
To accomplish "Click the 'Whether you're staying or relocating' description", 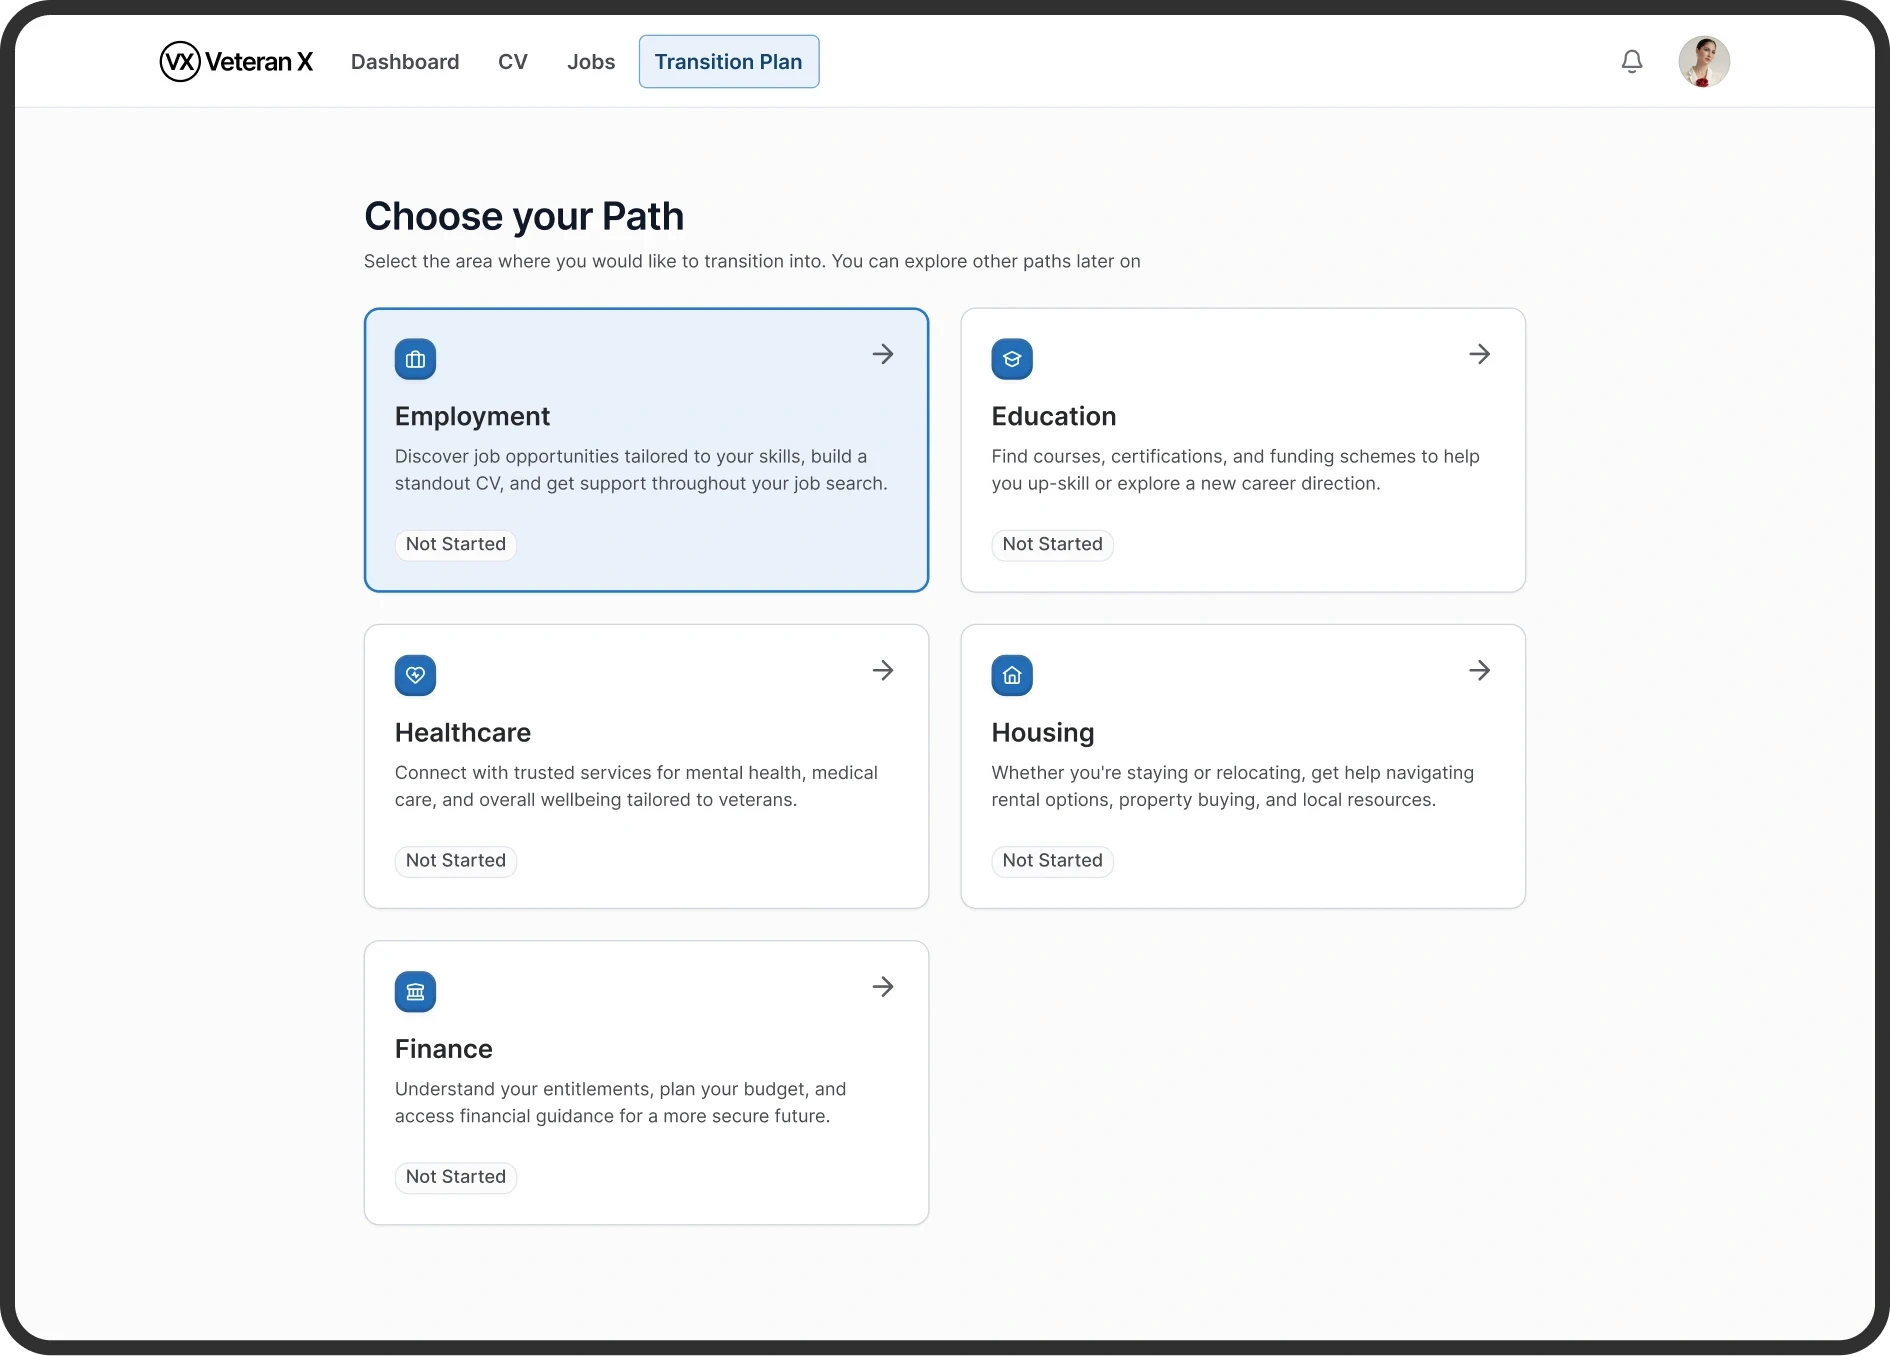I will 1232,786.
